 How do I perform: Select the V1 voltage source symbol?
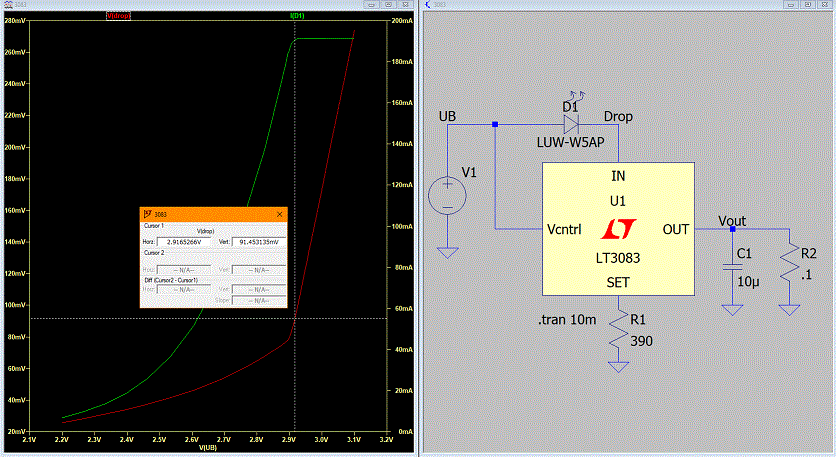click(447, 196)
